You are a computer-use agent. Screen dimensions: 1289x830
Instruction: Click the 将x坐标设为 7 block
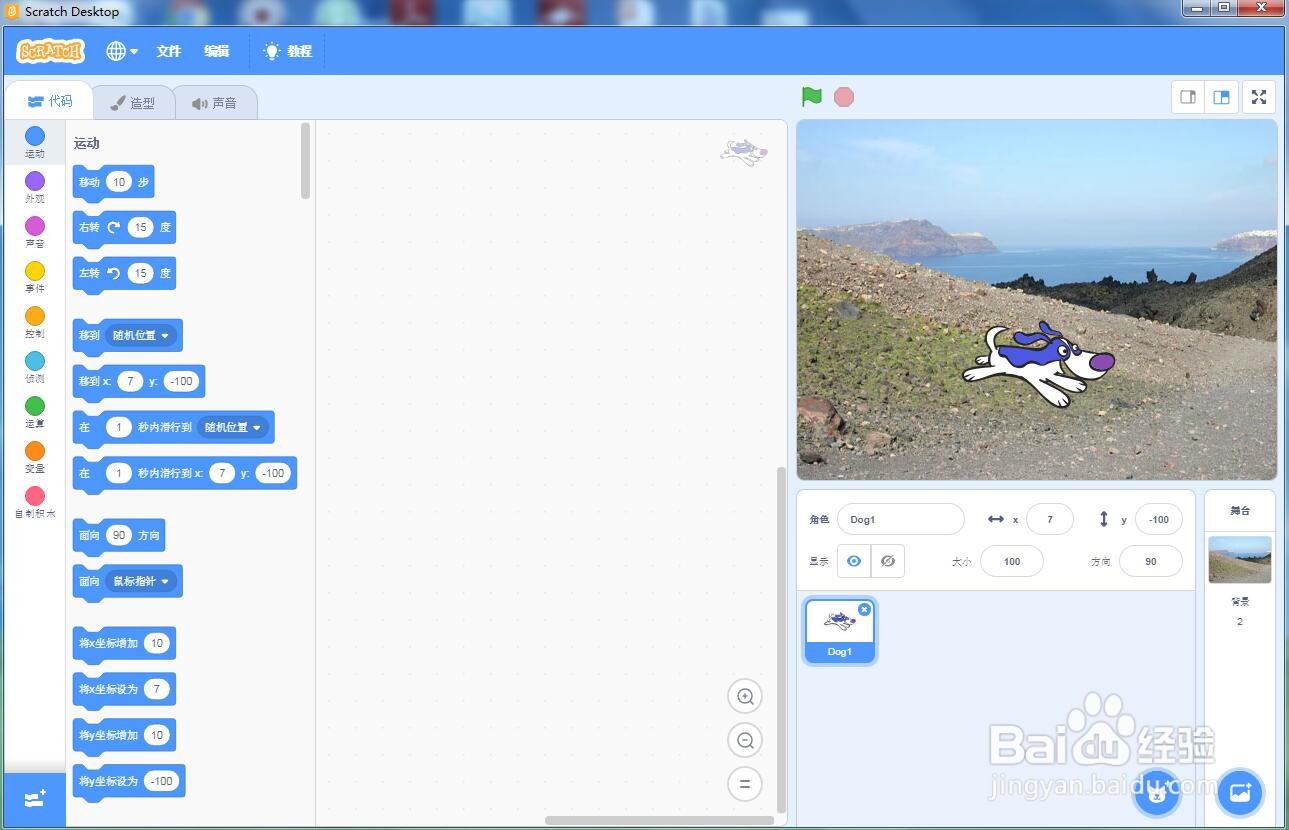coord(124,690)
